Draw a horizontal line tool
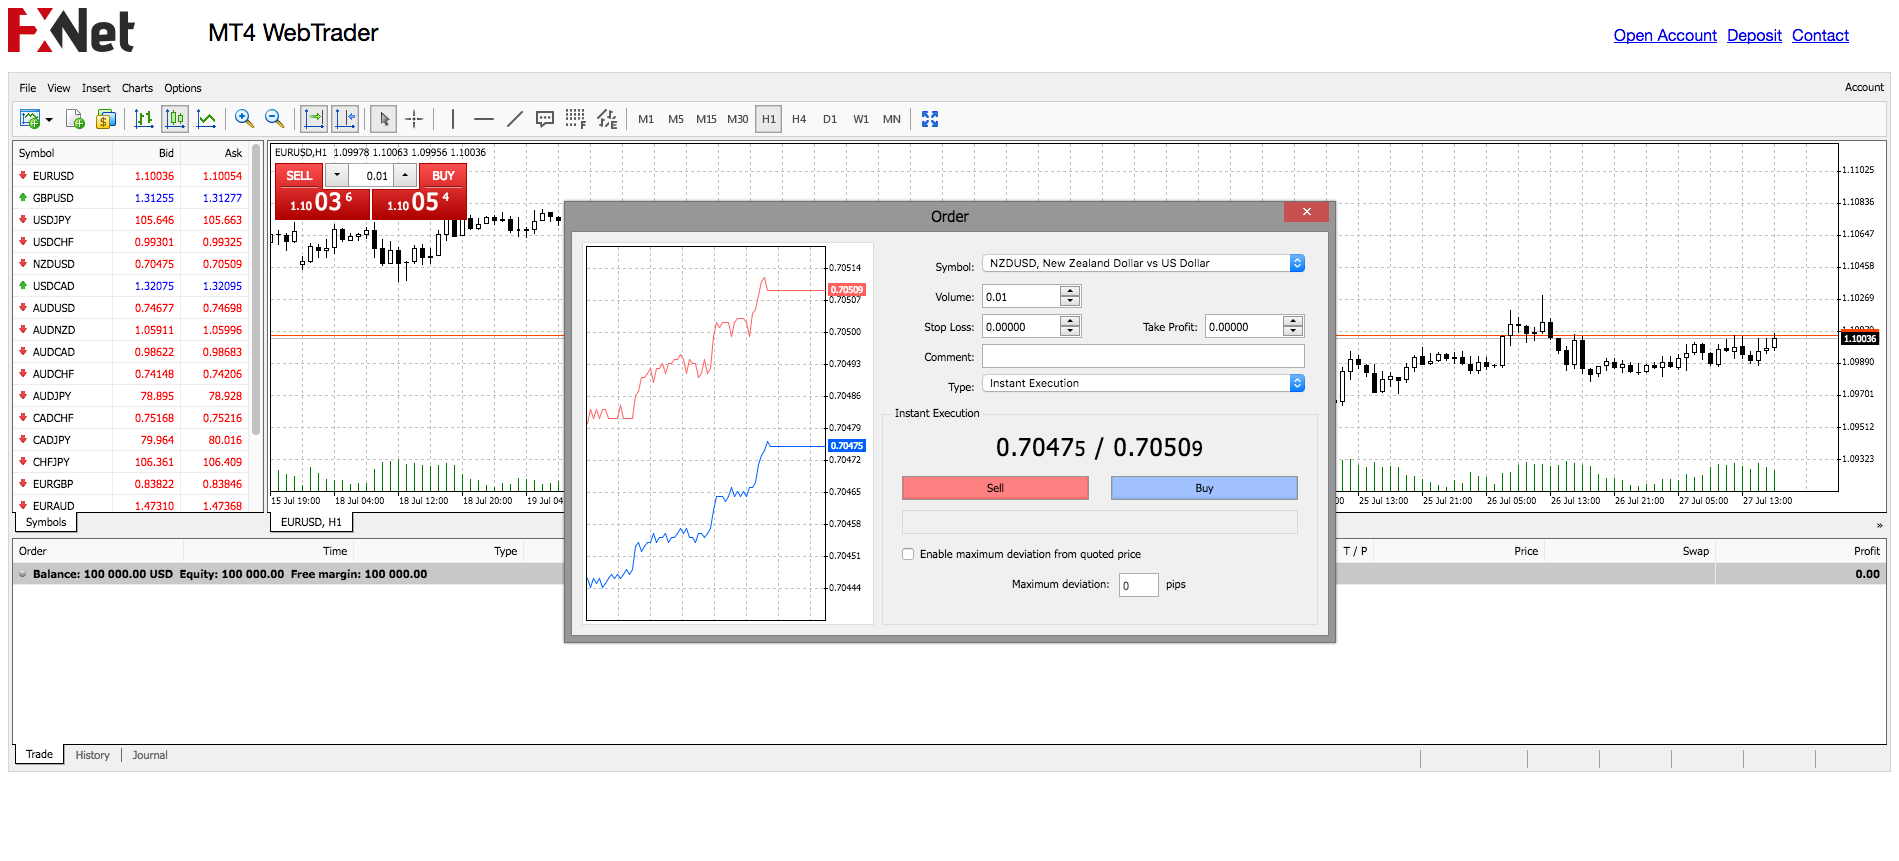The height and width of the screenshot is (861, 1899). tap(484, 119)
